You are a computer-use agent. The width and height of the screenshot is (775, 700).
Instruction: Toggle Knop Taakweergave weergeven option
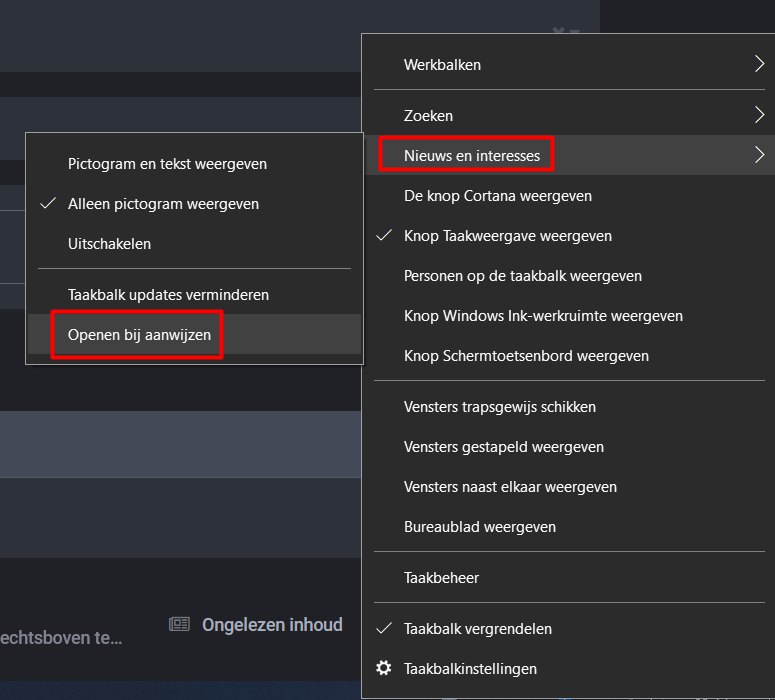507,236
